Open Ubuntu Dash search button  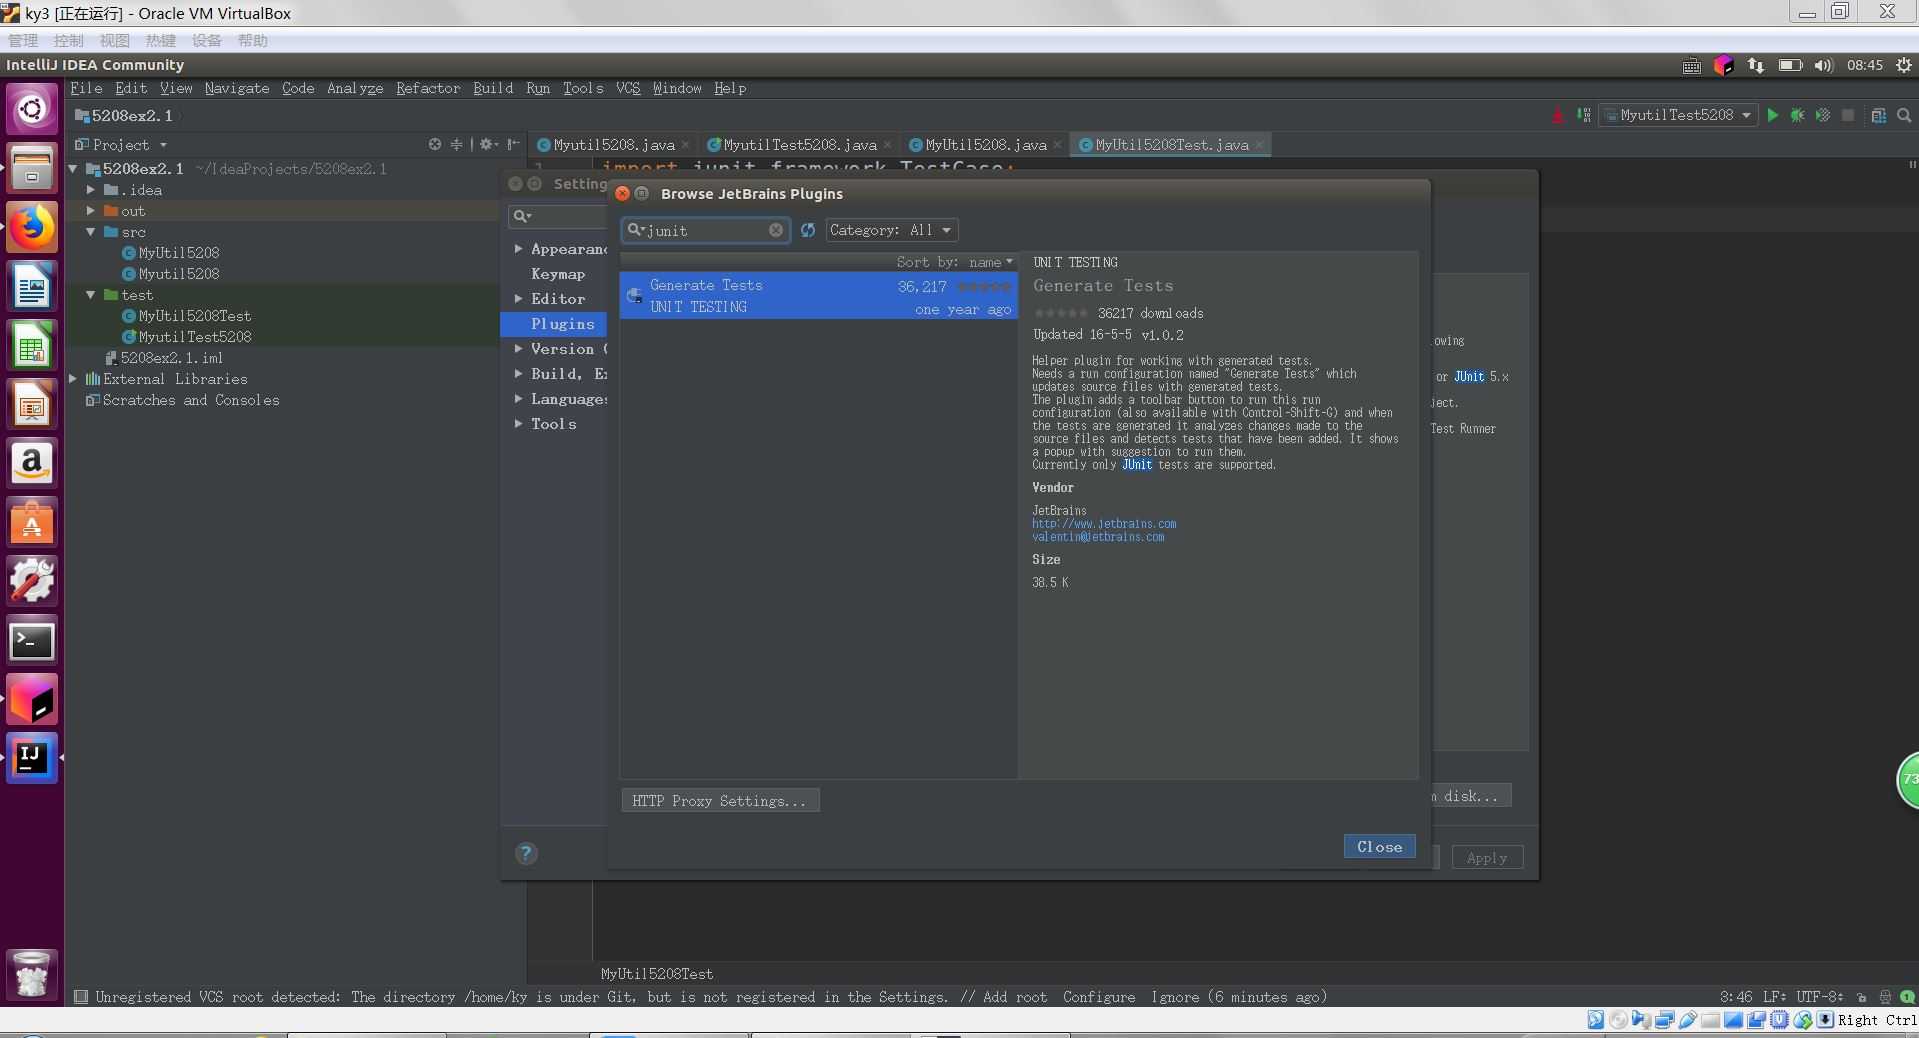click(x=32, y=109)
